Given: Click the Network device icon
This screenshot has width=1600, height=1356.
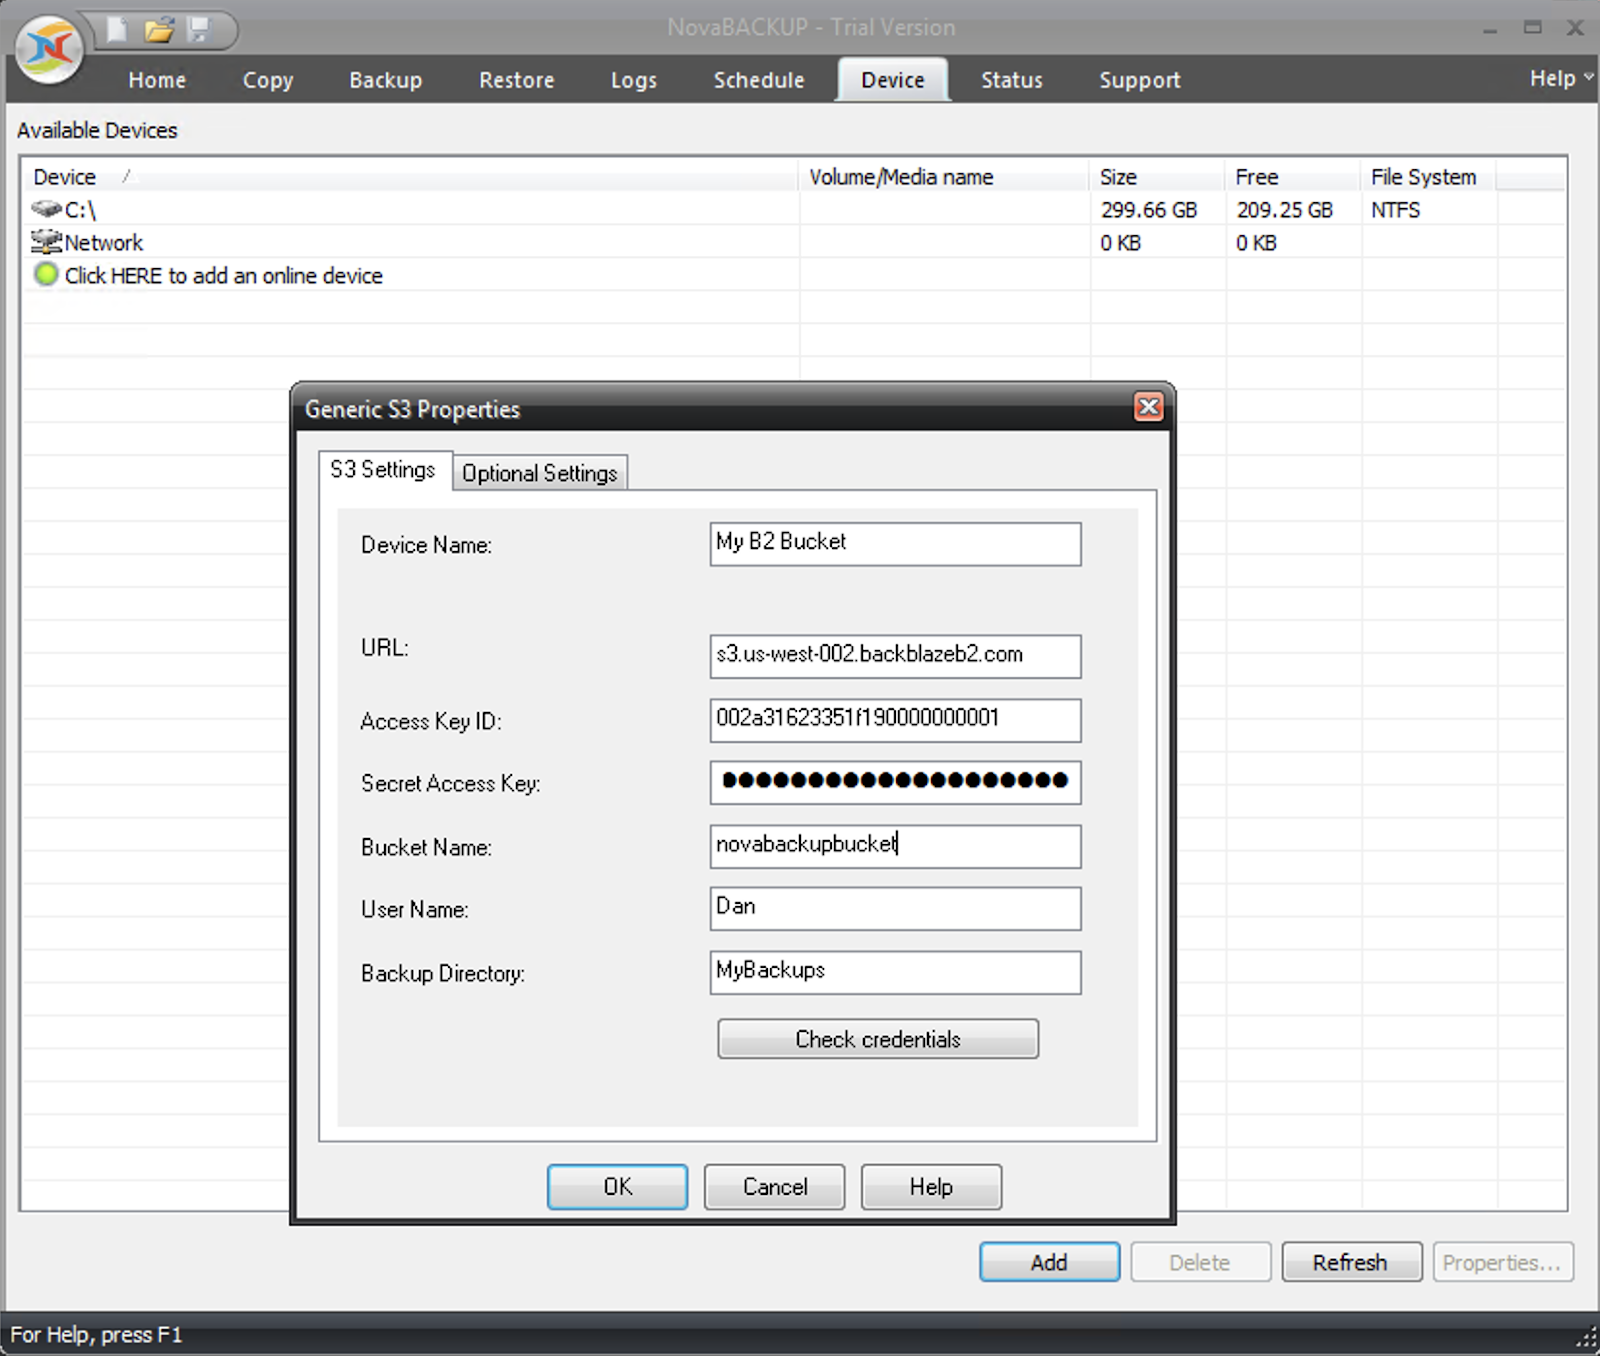Looking at the screenshot, I should (x=46, y=242).
